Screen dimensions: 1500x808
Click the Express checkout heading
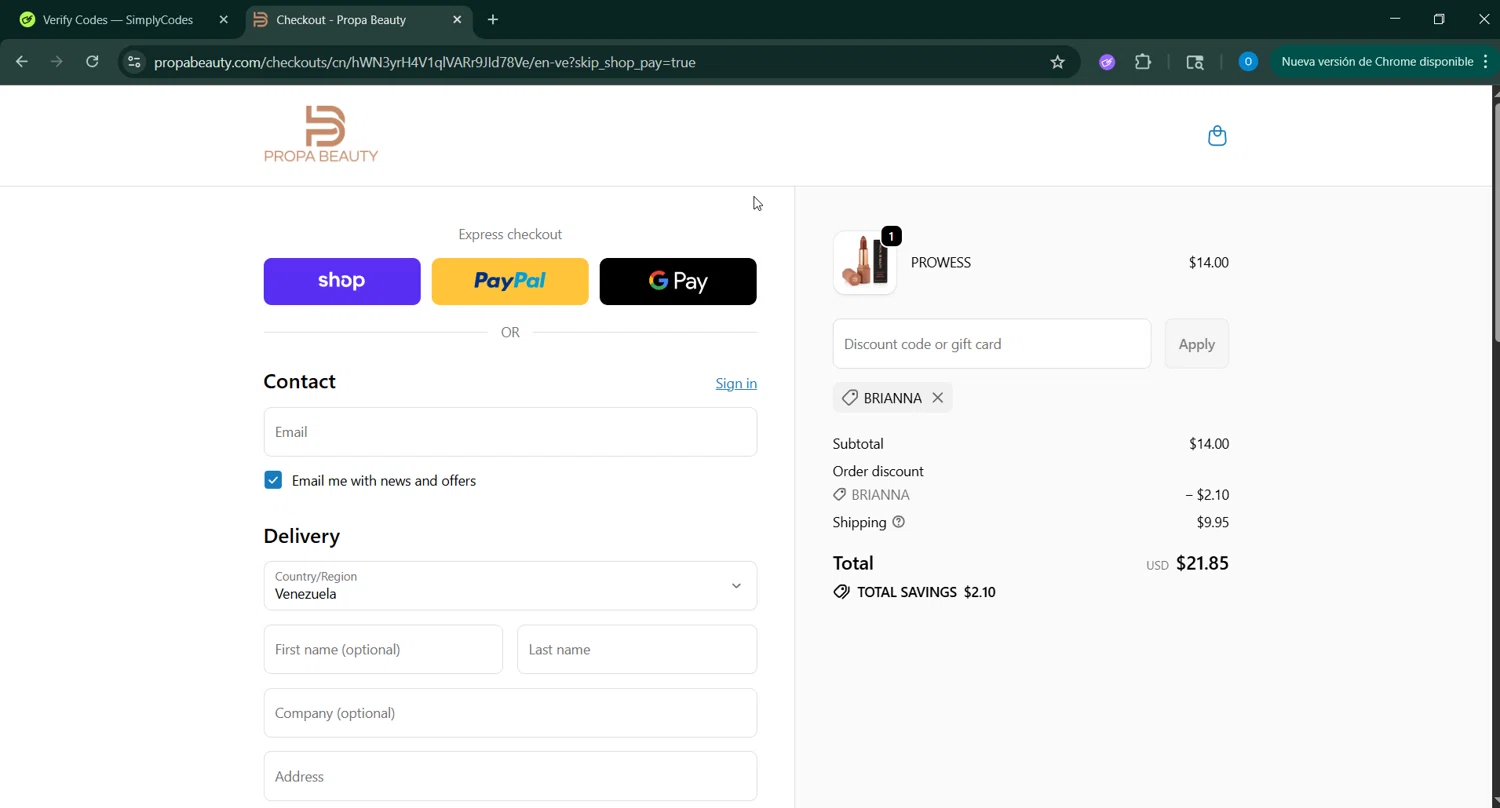click(x=510, y=234)
